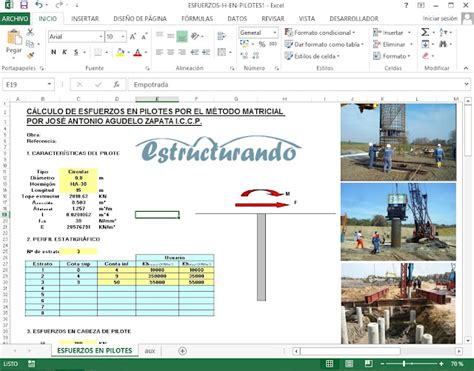This screenshot has height=371, width=474.
Task: Switch to DATOS ribbon tab
Action: pyautogui.click(x=237, y=19)
